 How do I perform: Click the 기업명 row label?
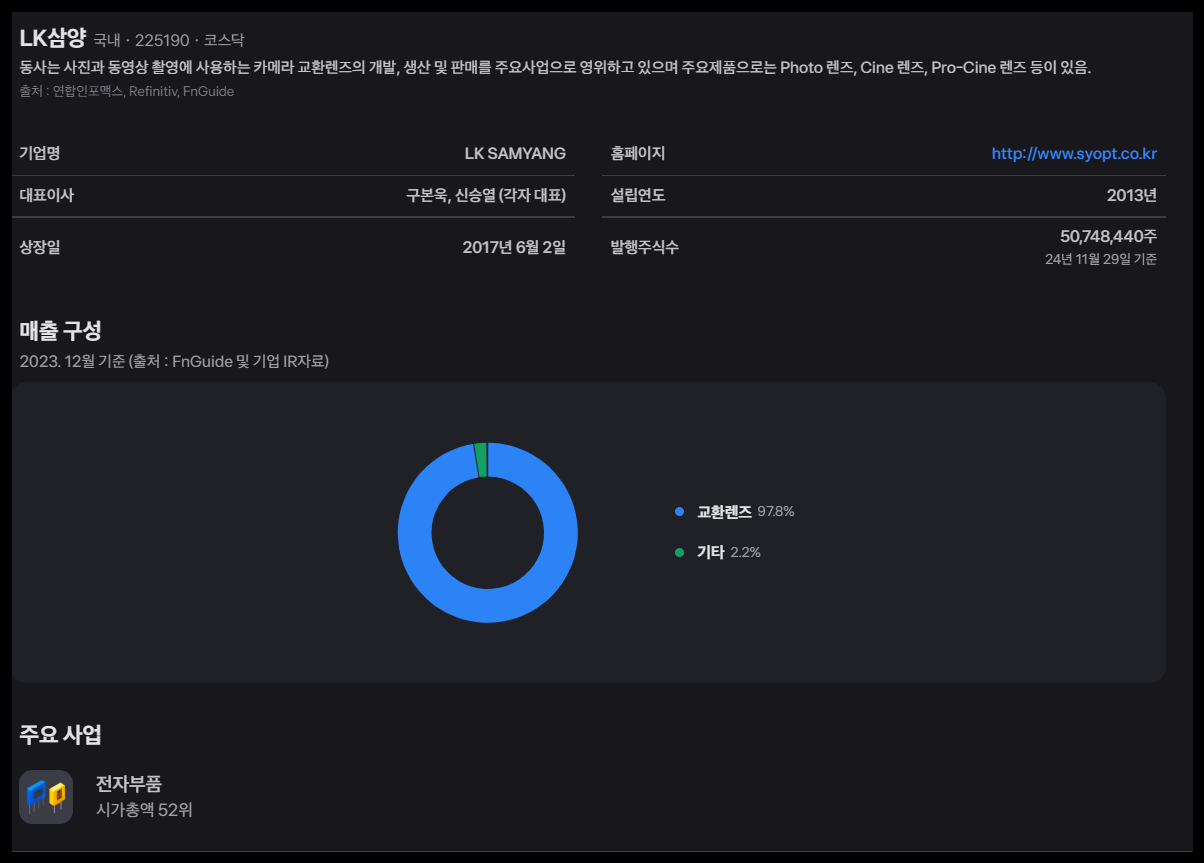coord(40,153)
